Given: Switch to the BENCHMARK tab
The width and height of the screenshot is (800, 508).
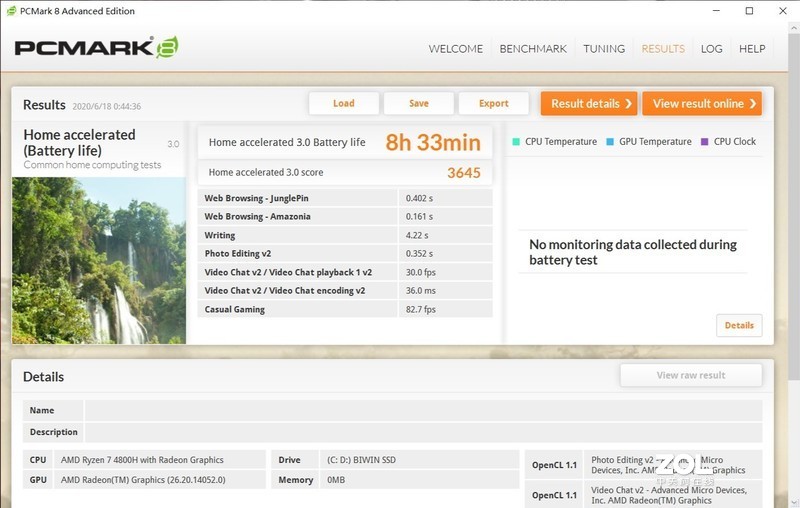Looking at the screenshot, I should (x=533, y=49).
